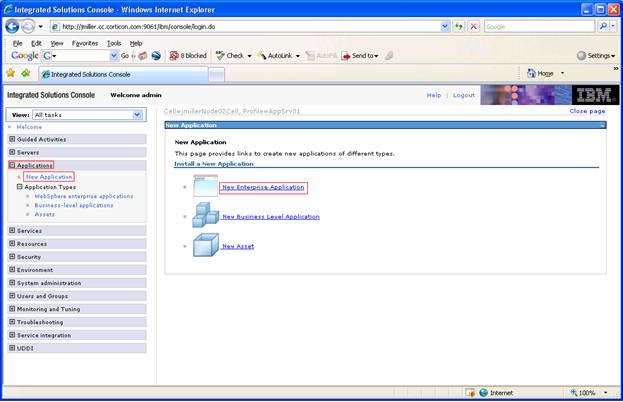Click the search magnifier icon
The width and height of the screenshot is (623, 402).
603,26
